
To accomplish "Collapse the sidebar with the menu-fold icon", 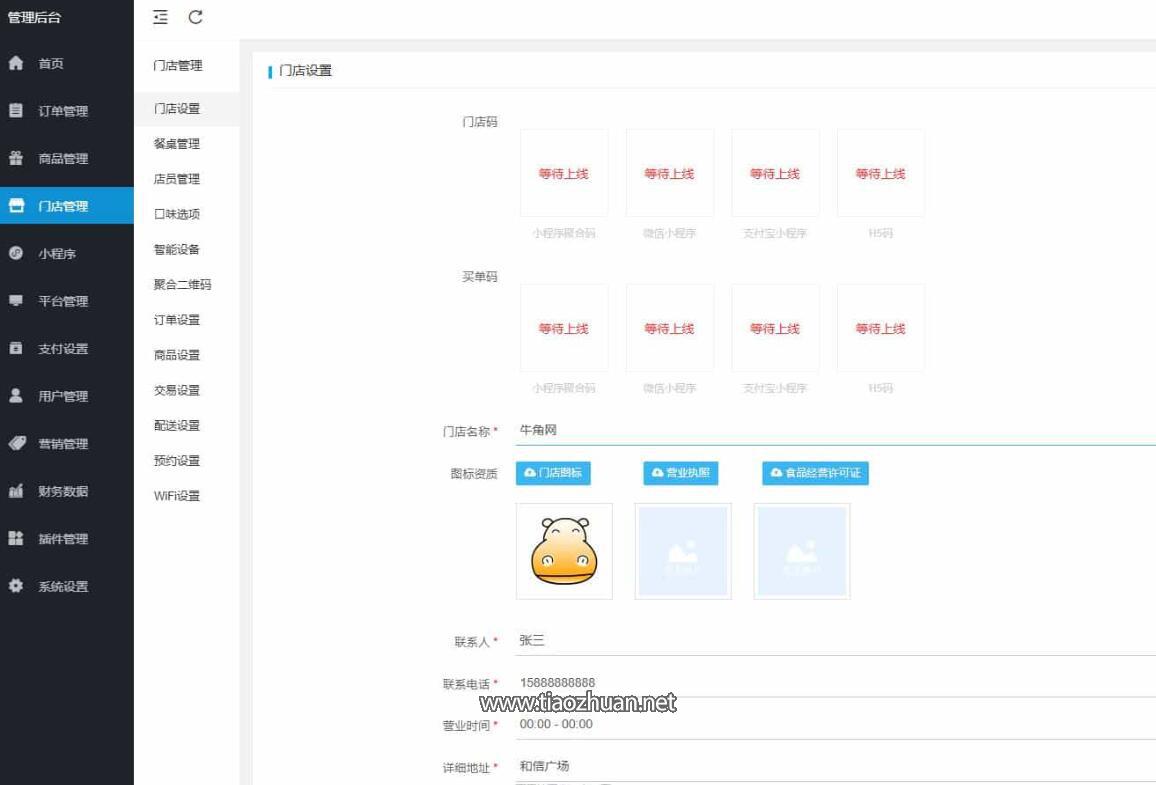I will (x=160, y=17).
